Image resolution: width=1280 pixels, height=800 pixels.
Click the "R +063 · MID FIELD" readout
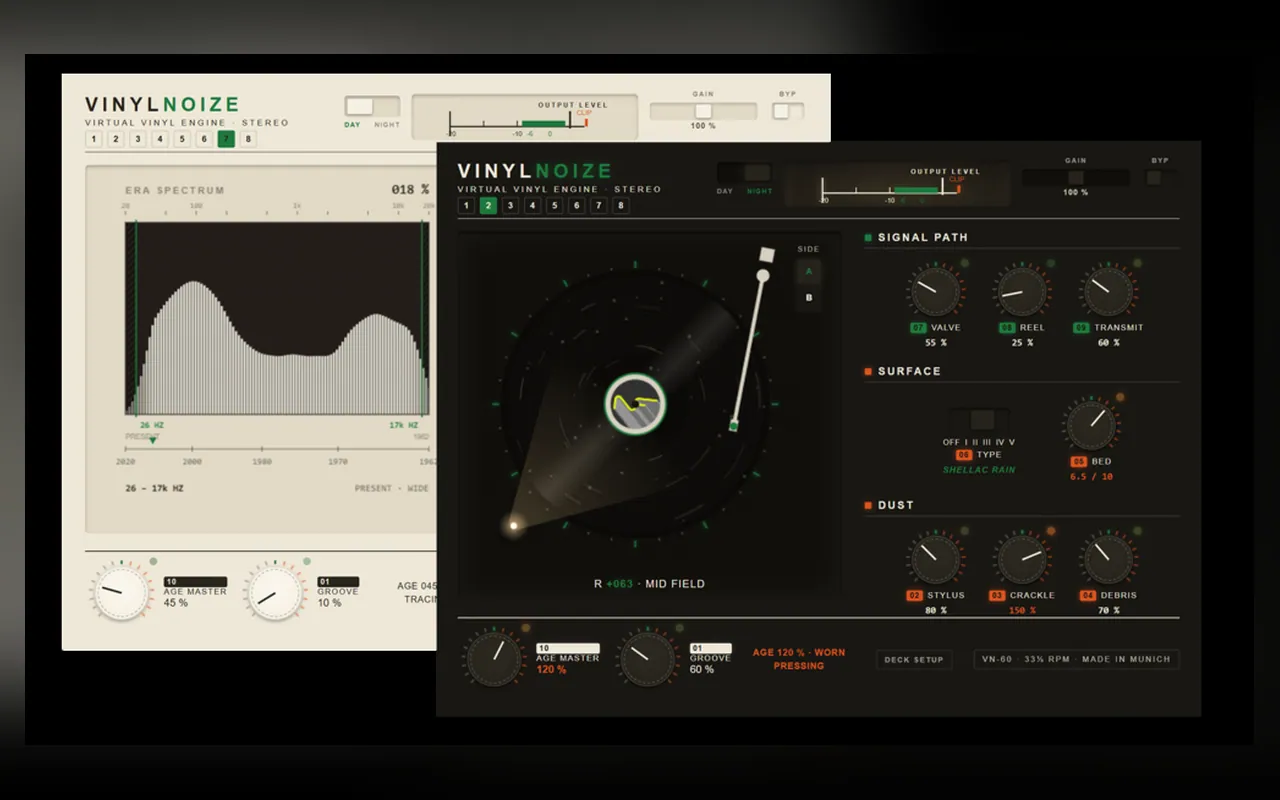pyautogui.click(x=649, y=584)
